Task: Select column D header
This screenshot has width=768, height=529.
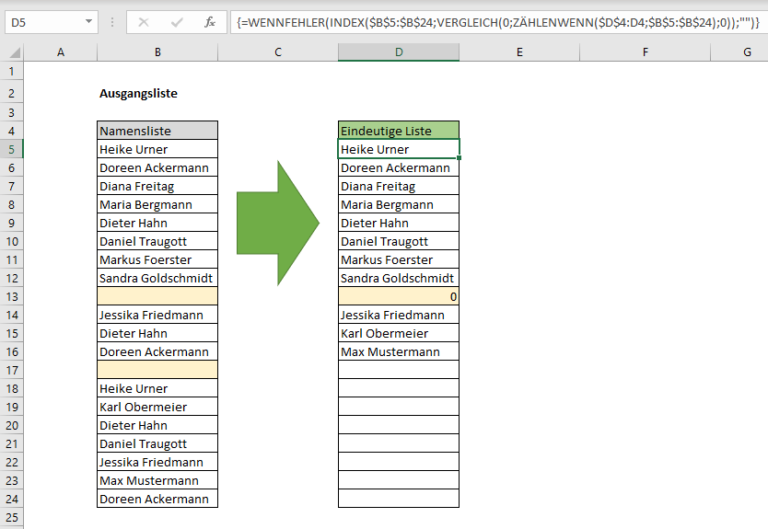Action: 399,53
